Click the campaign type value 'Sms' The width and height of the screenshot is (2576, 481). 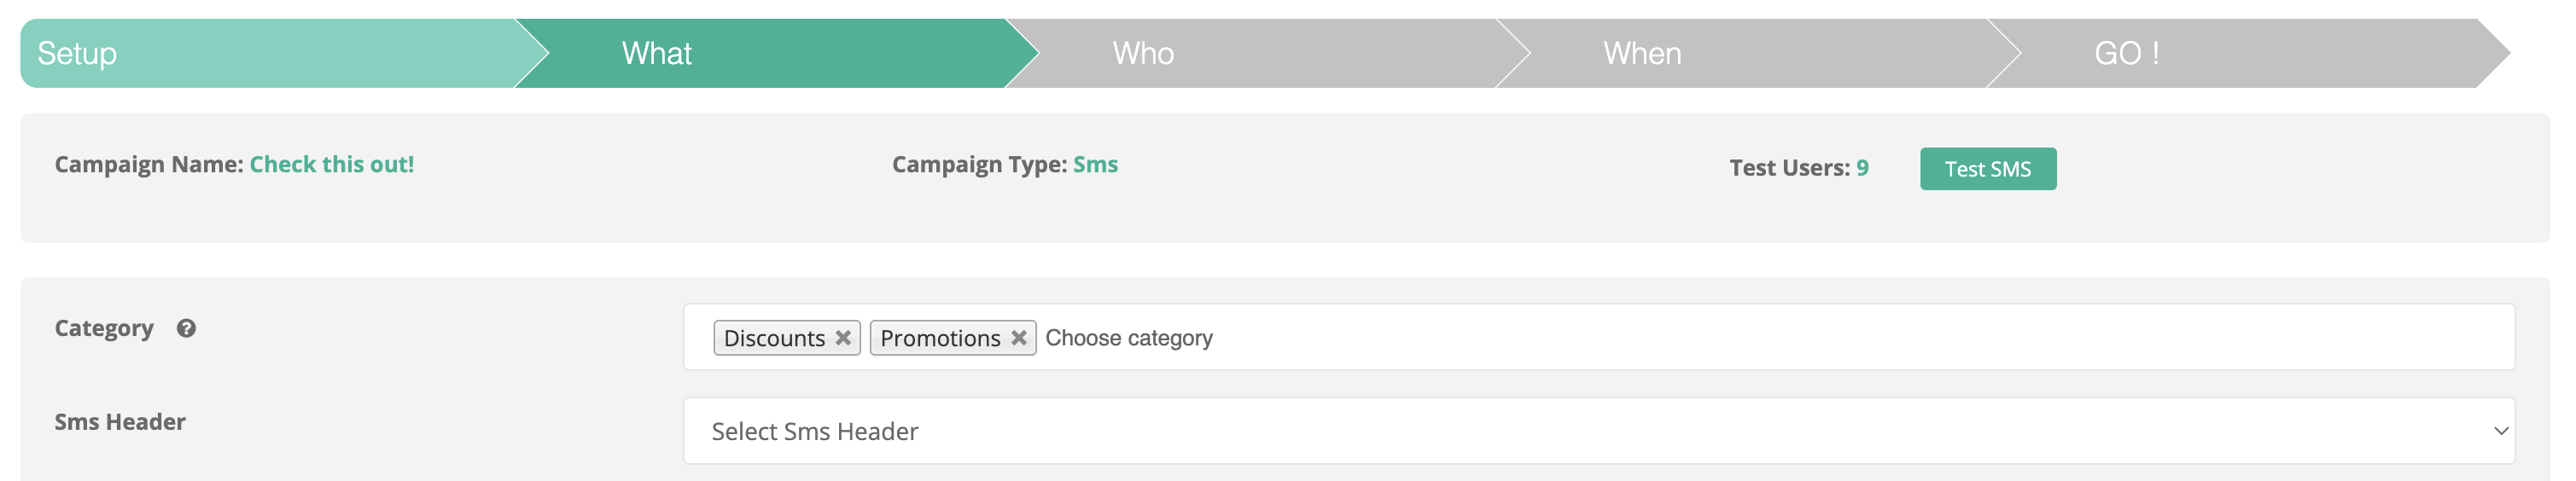pos(1095,164)
